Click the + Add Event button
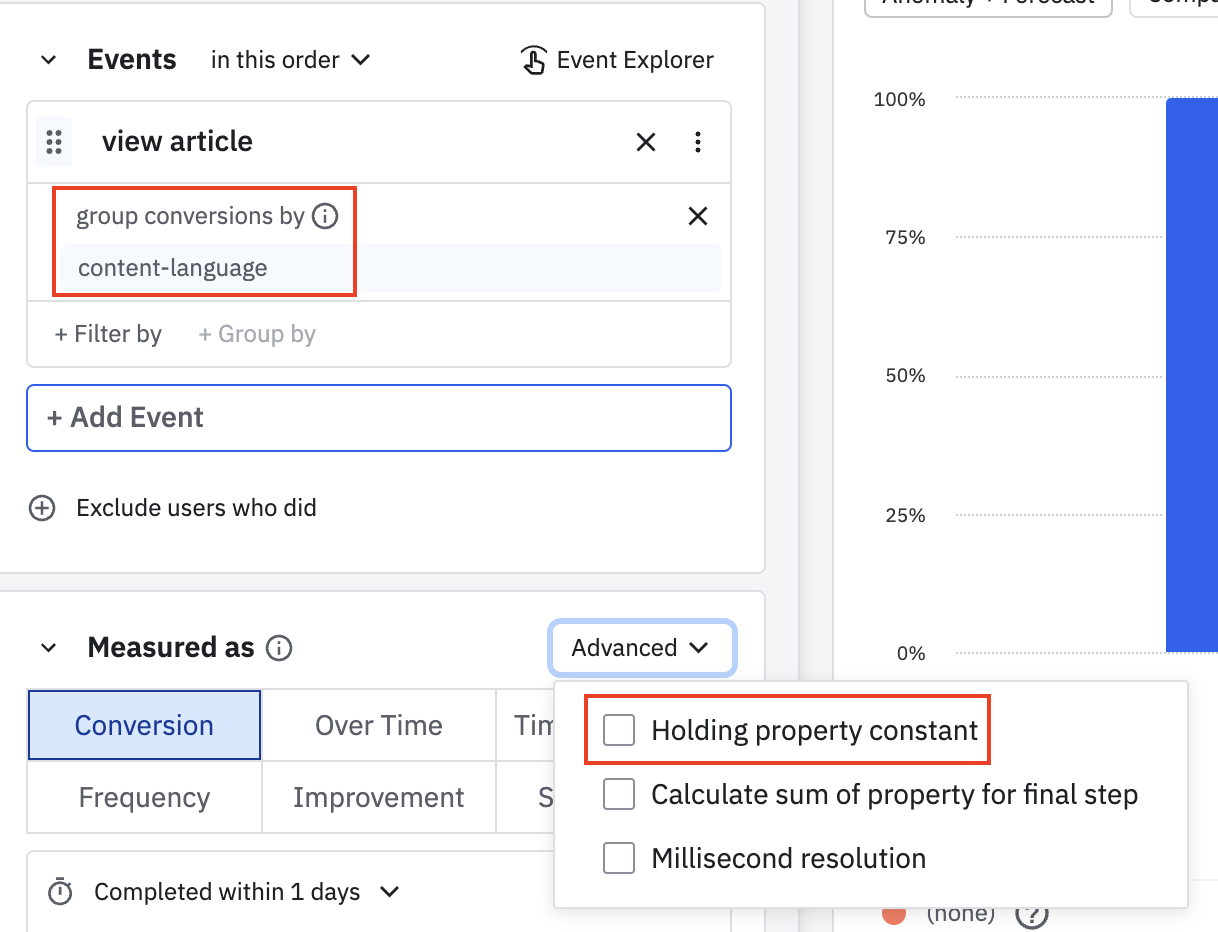This screenshot has height=932, width=1218. (x=378, y=417)
